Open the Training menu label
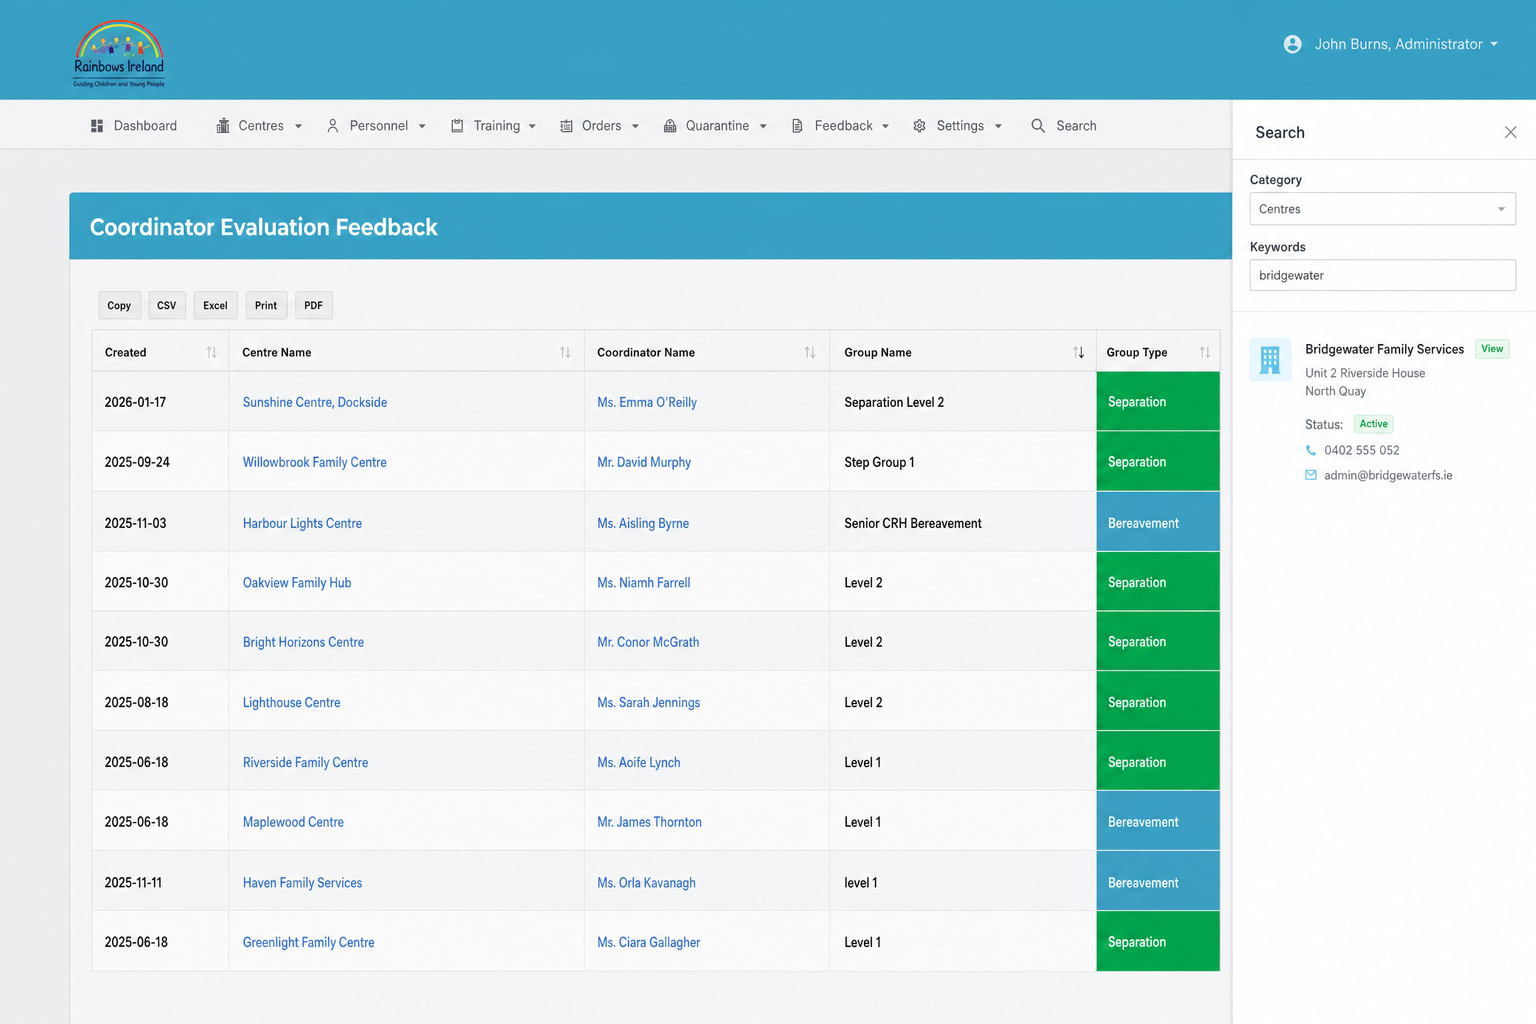1536x1024 pixels. 497,126
